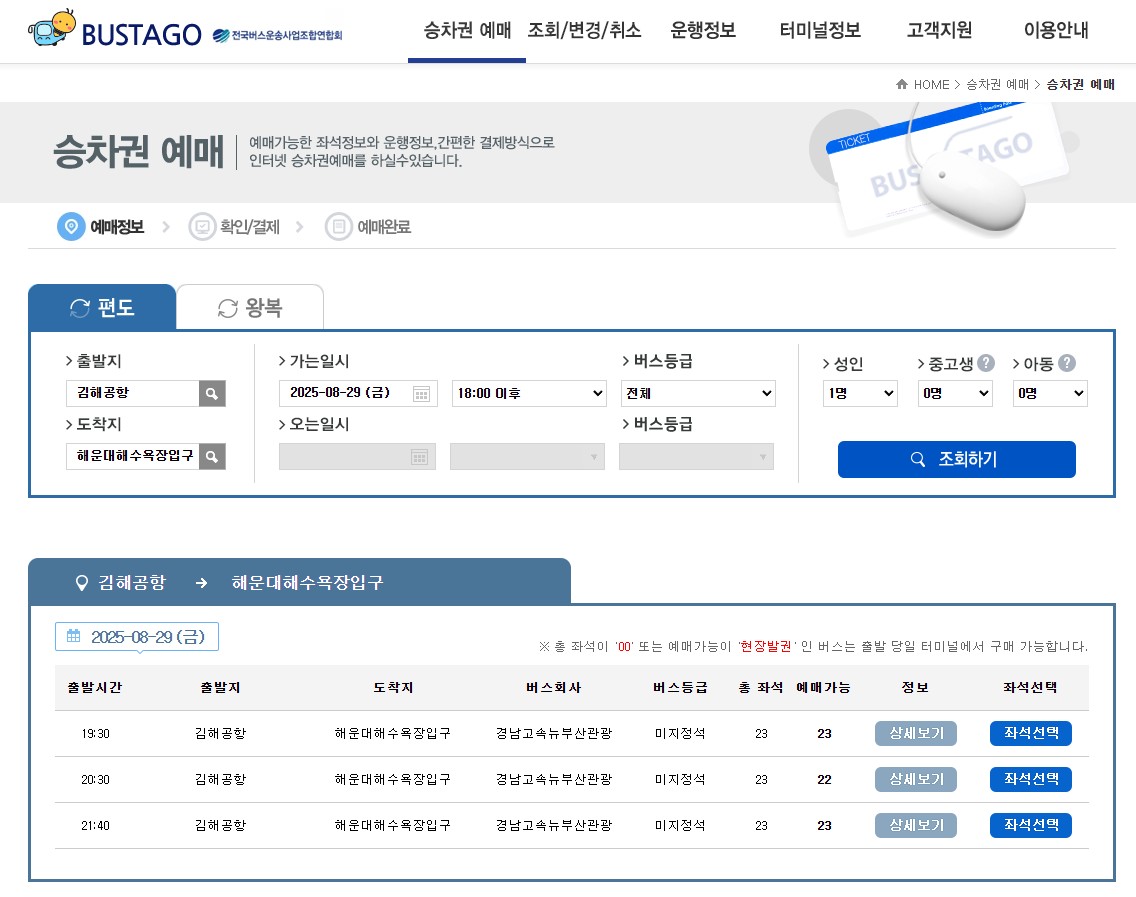Click the arrival terminal search magnifier icon
Viewport: 1136px width, 897px height.
point(212,457)
